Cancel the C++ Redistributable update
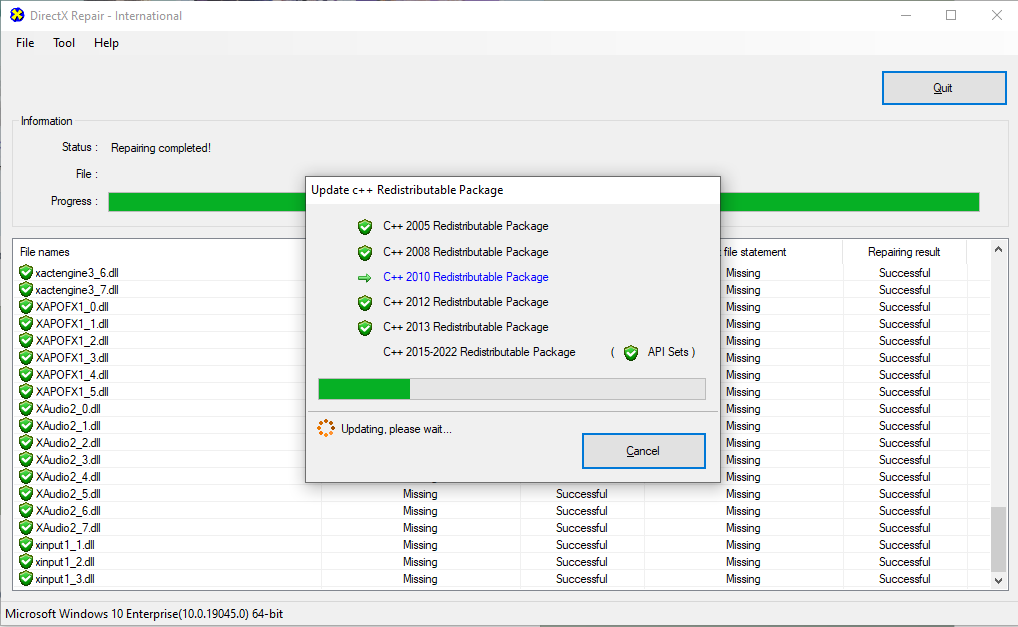This screenshot has height=627, width=1018. (643, 451)
